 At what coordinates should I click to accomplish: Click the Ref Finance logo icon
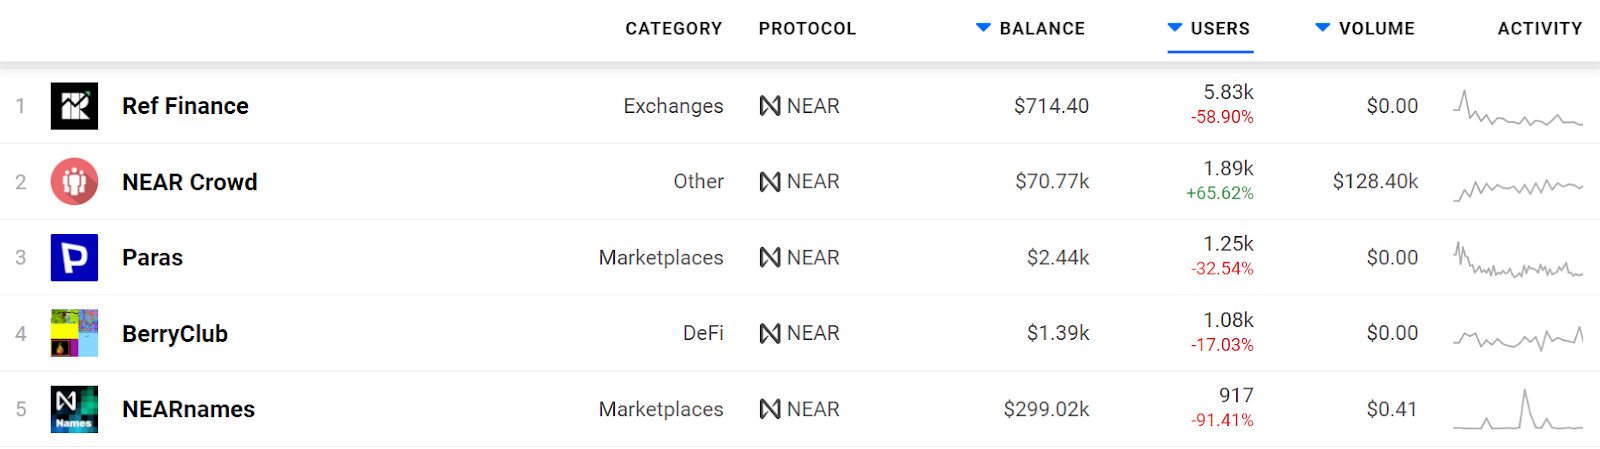click(74, 106)
